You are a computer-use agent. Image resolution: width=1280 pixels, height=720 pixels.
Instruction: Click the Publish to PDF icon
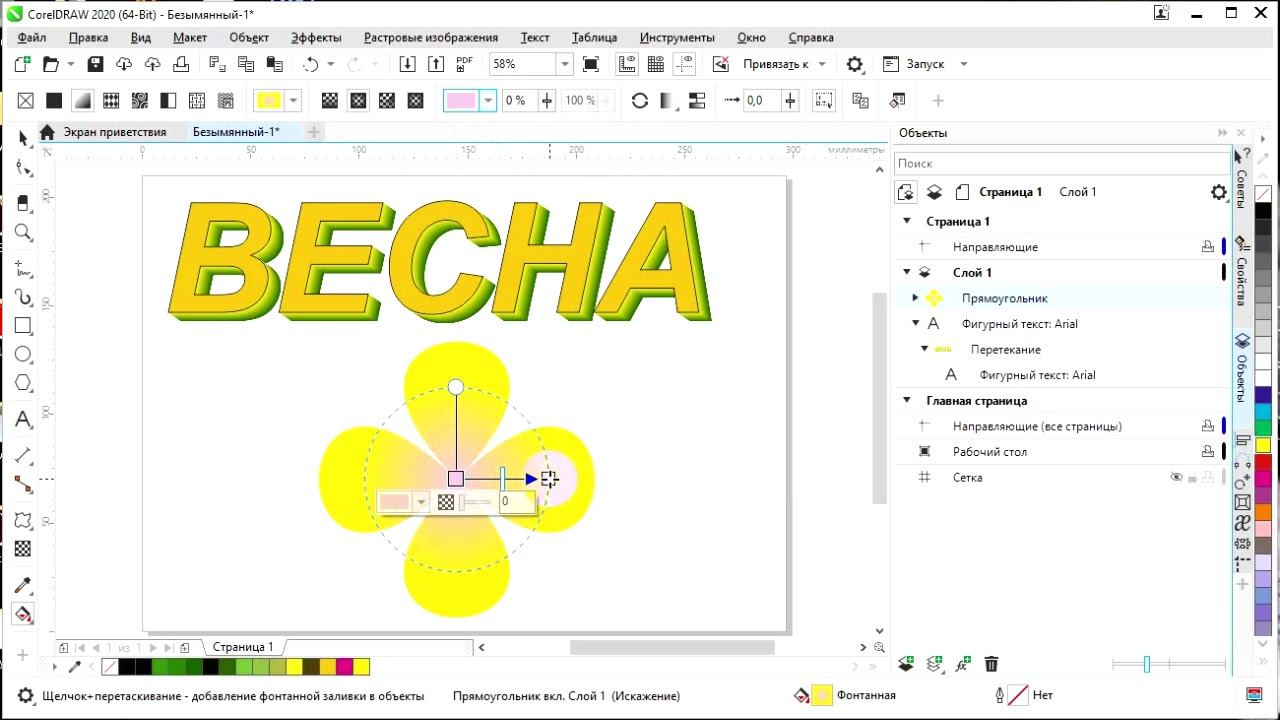tap(464, 64)
